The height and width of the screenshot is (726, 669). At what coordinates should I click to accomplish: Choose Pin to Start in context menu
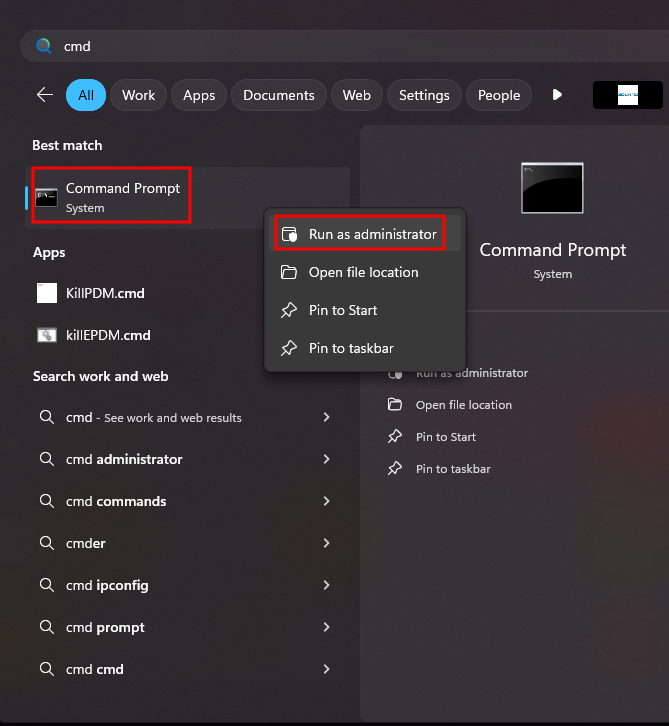342,310
